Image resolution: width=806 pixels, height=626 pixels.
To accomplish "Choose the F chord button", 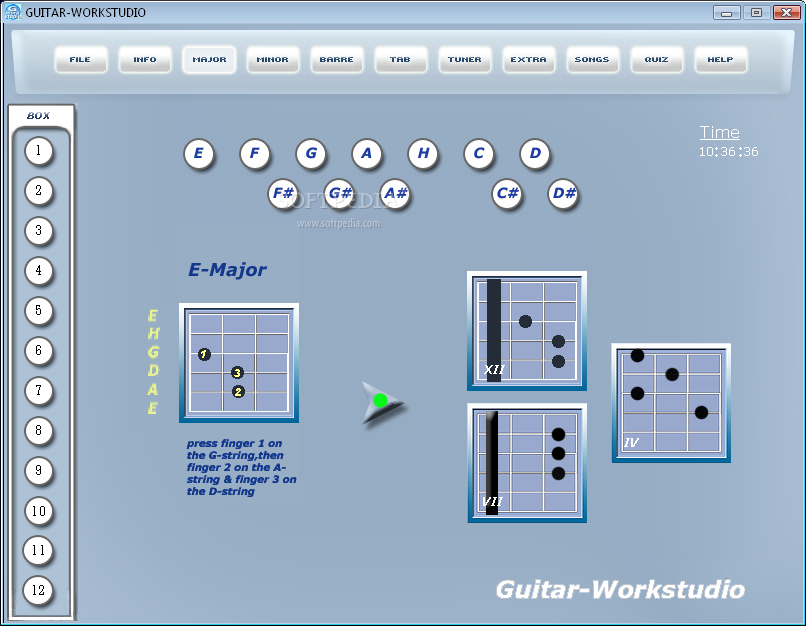I will [254, 154].
